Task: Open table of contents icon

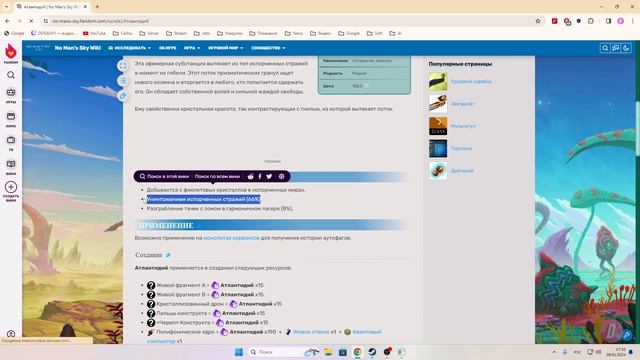Action: pos(122,81)
